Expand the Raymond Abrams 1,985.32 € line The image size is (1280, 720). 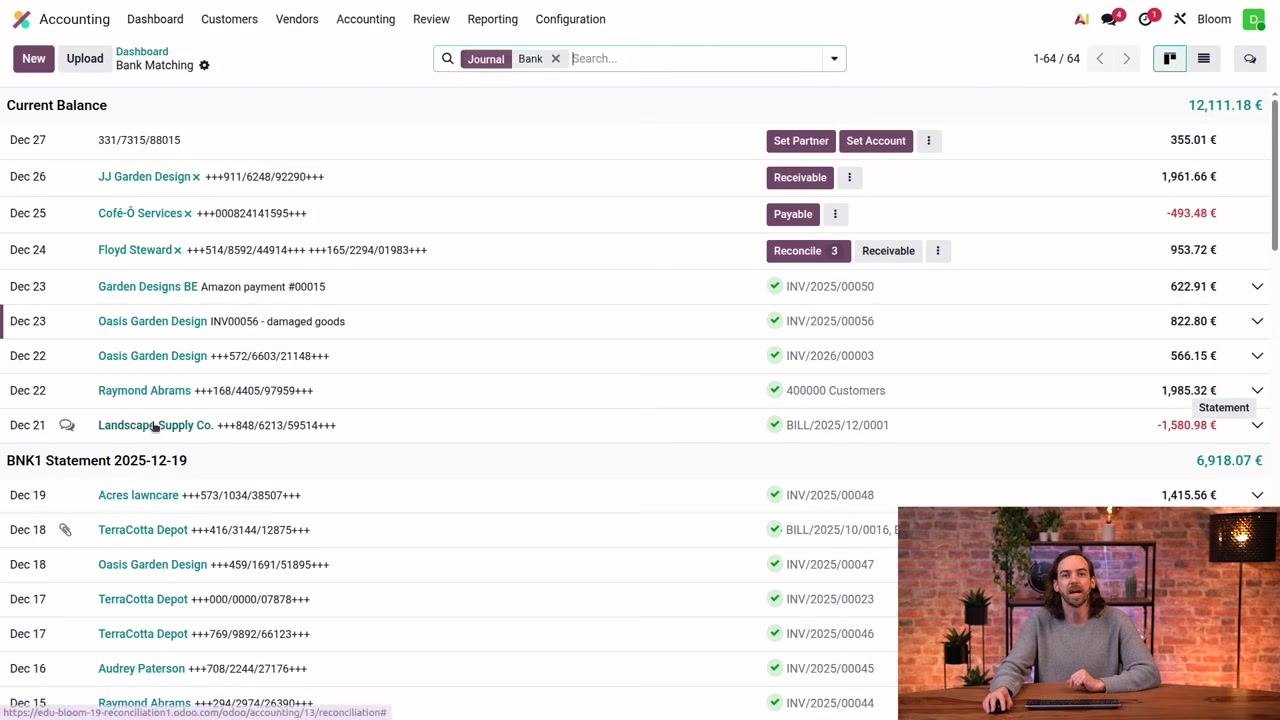coord(1257,391)
